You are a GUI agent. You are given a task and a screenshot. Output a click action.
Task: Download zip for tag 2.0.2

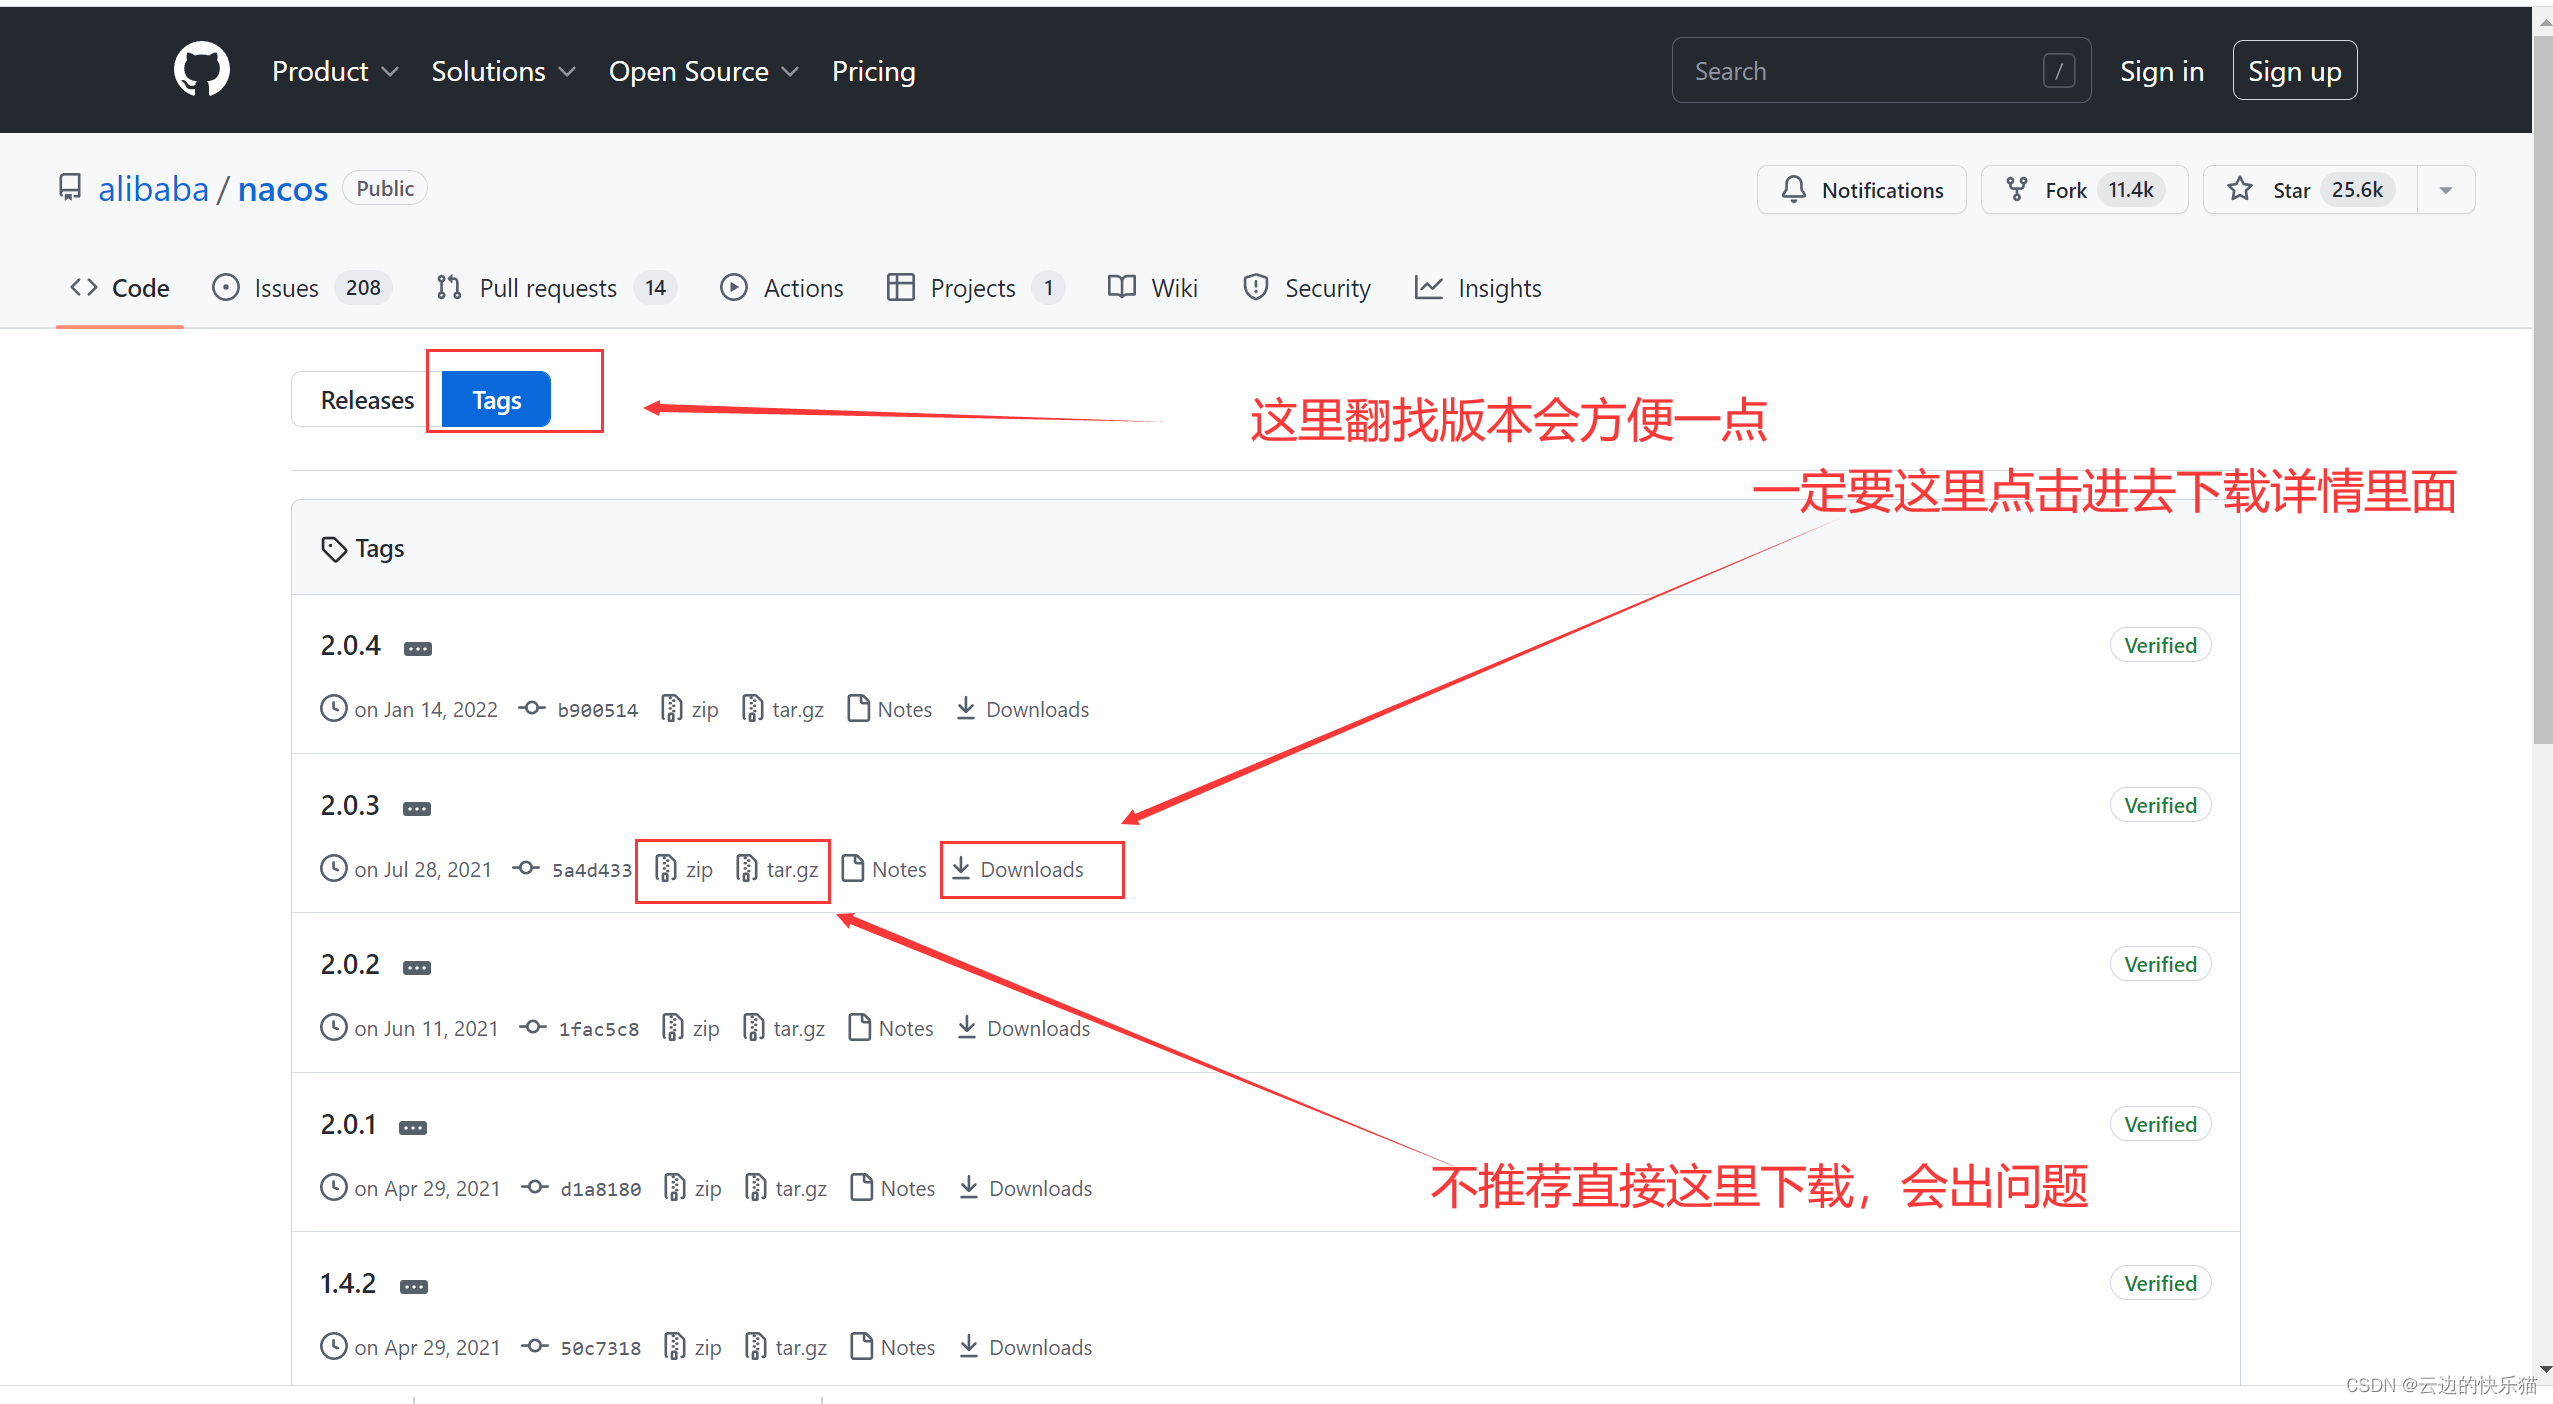click(x=691, y=1028)
